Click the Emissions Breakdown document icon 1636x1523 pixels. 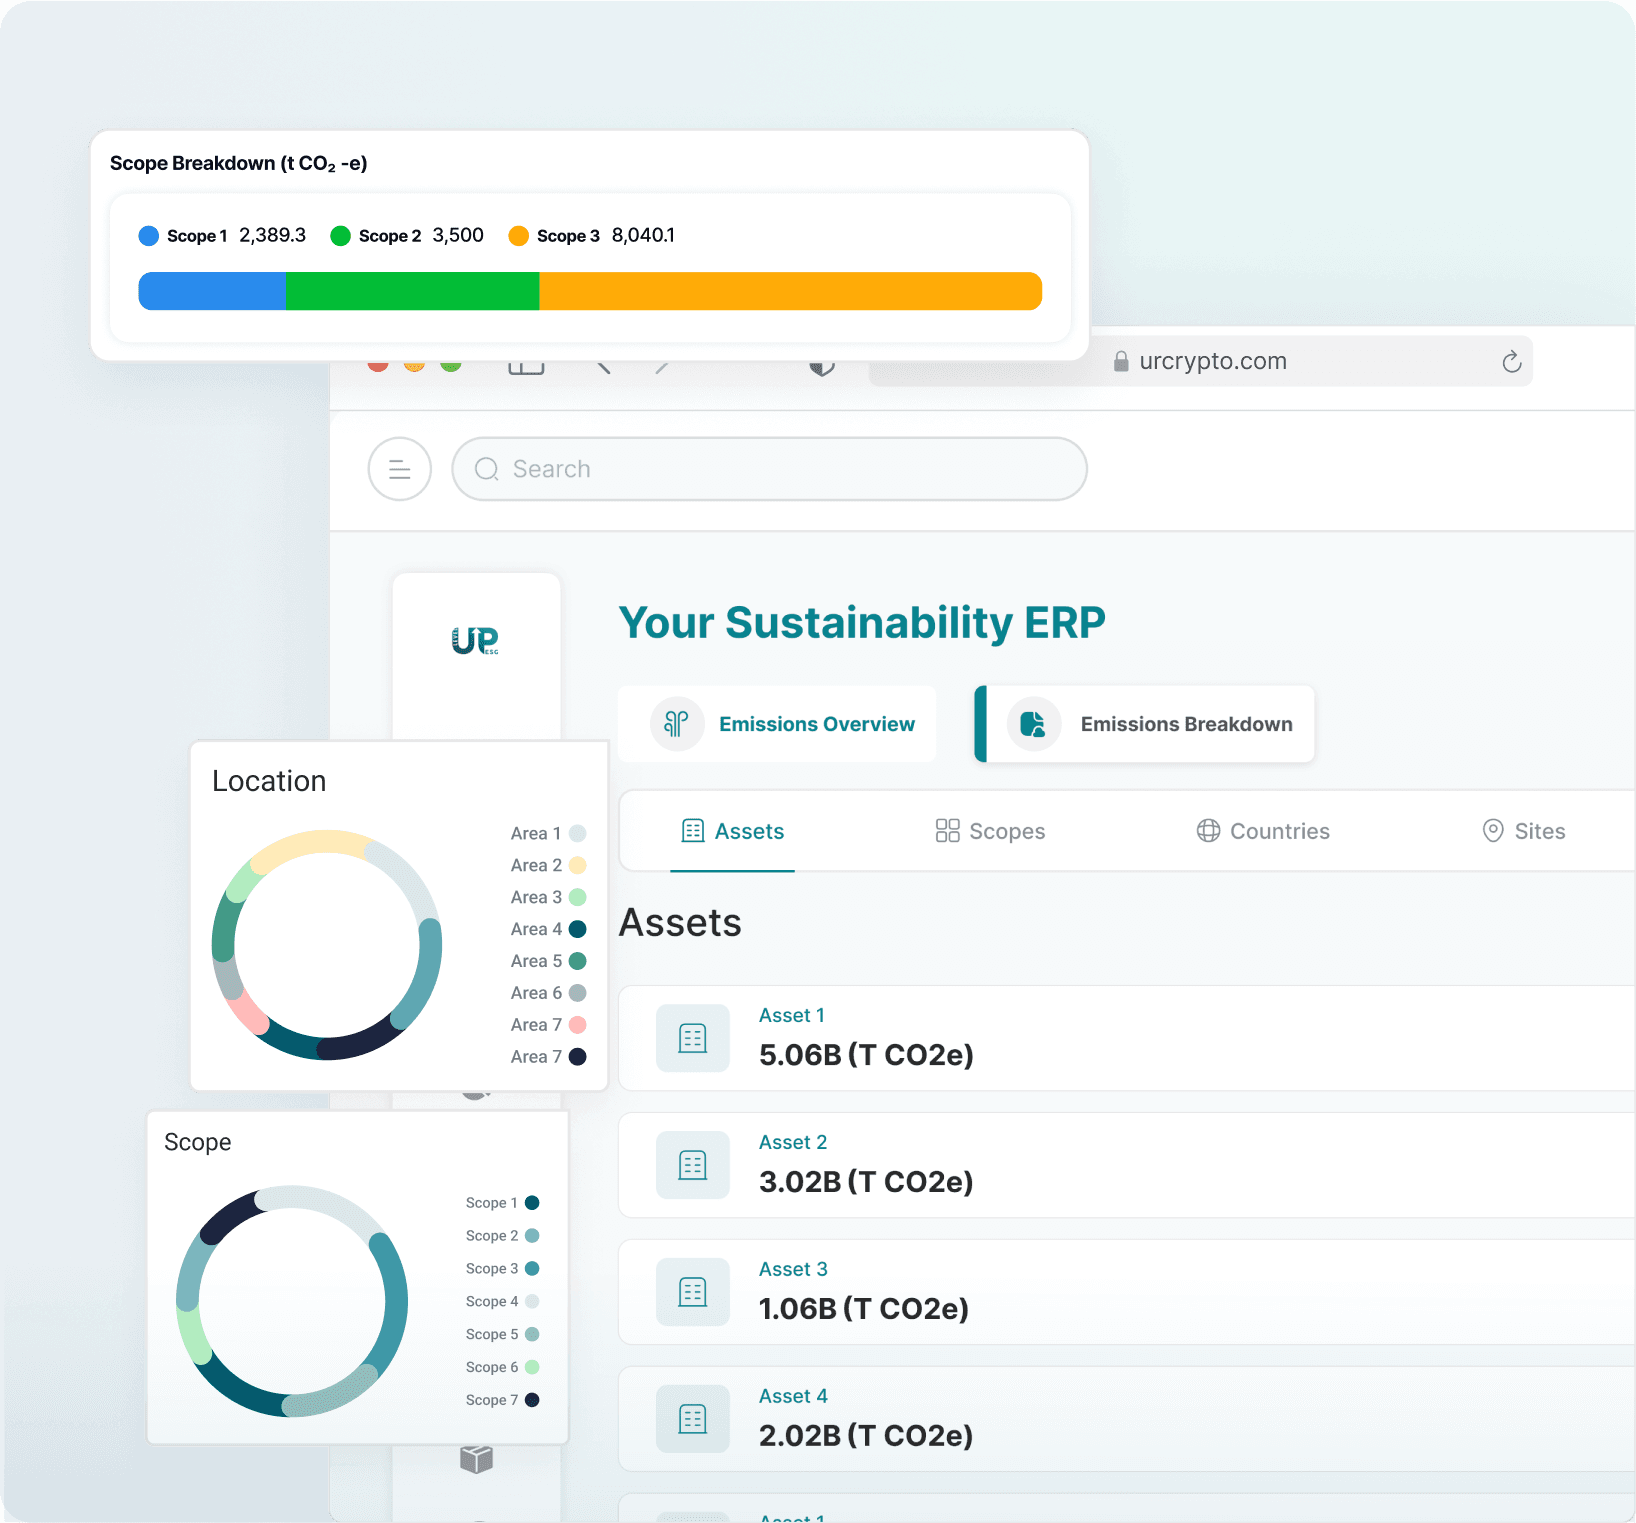point(1035,724)
